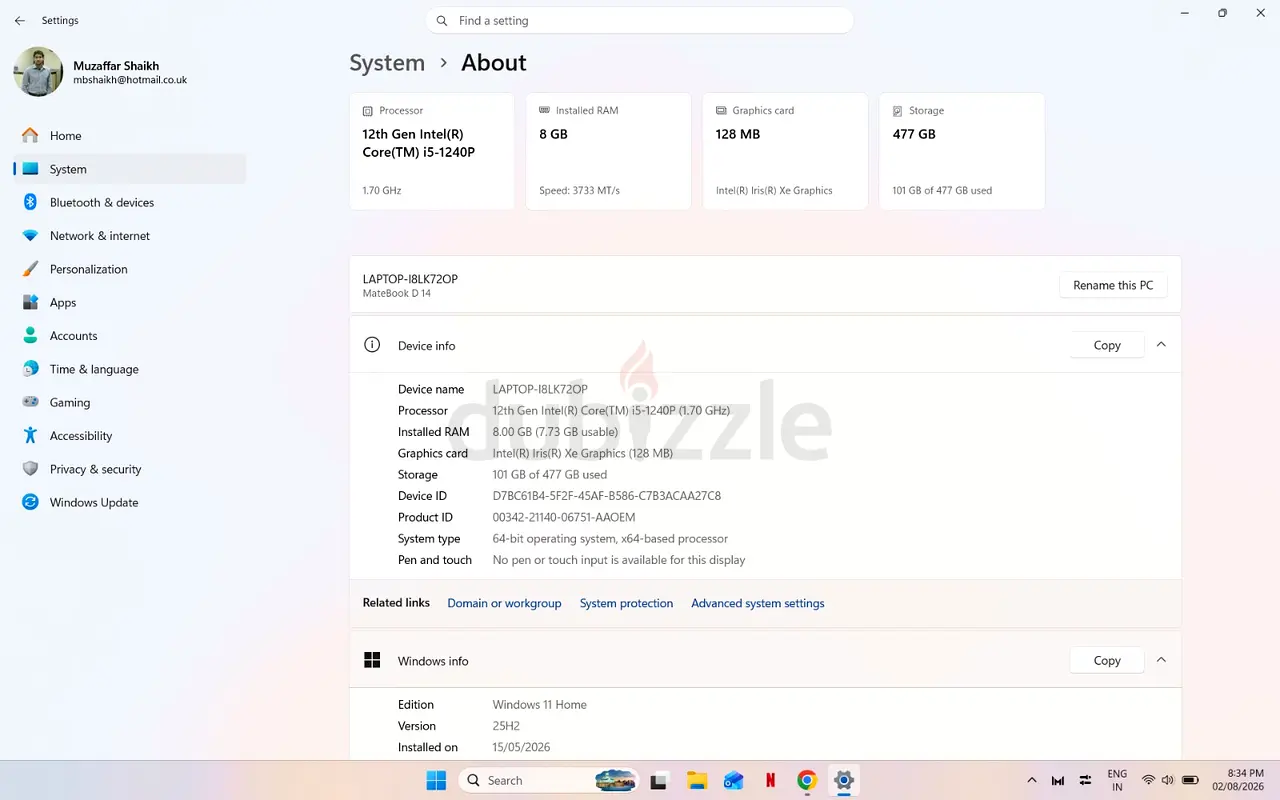Click the Muzaffar Shaikh profile picture

tap(38, 72)
